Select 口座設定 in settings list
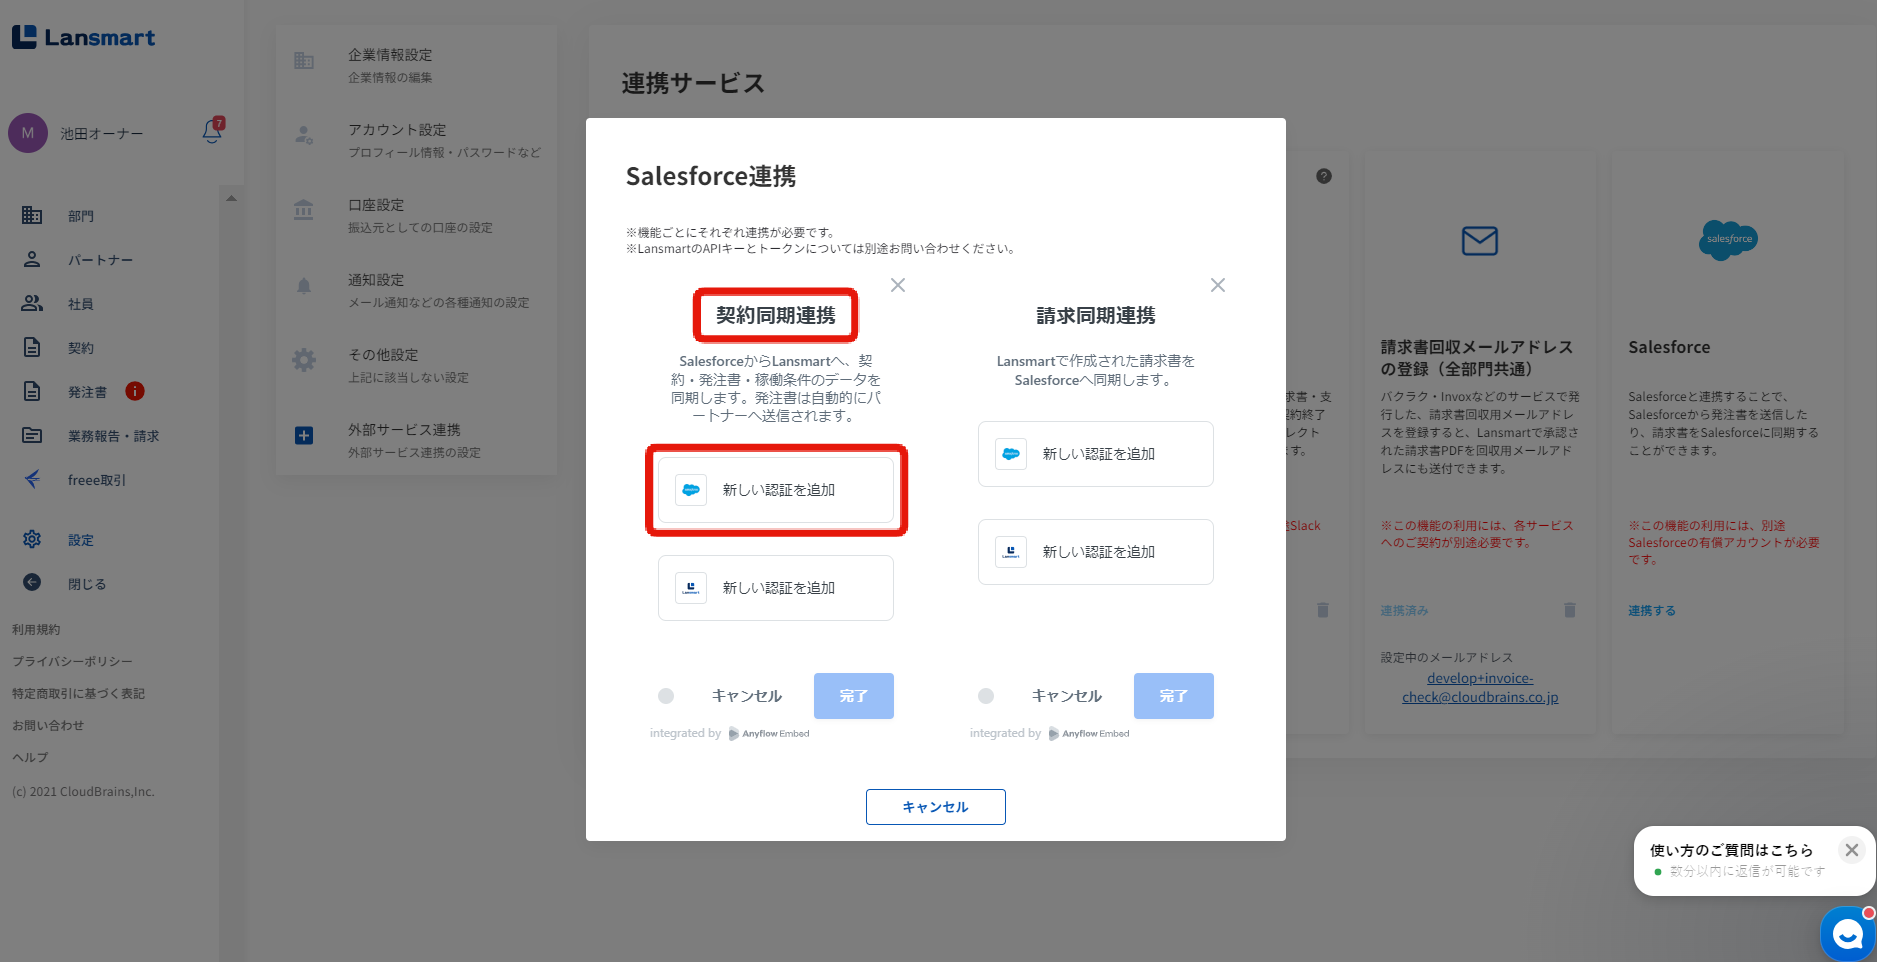This screenshot has width=1877, height=962. [416, 215]
